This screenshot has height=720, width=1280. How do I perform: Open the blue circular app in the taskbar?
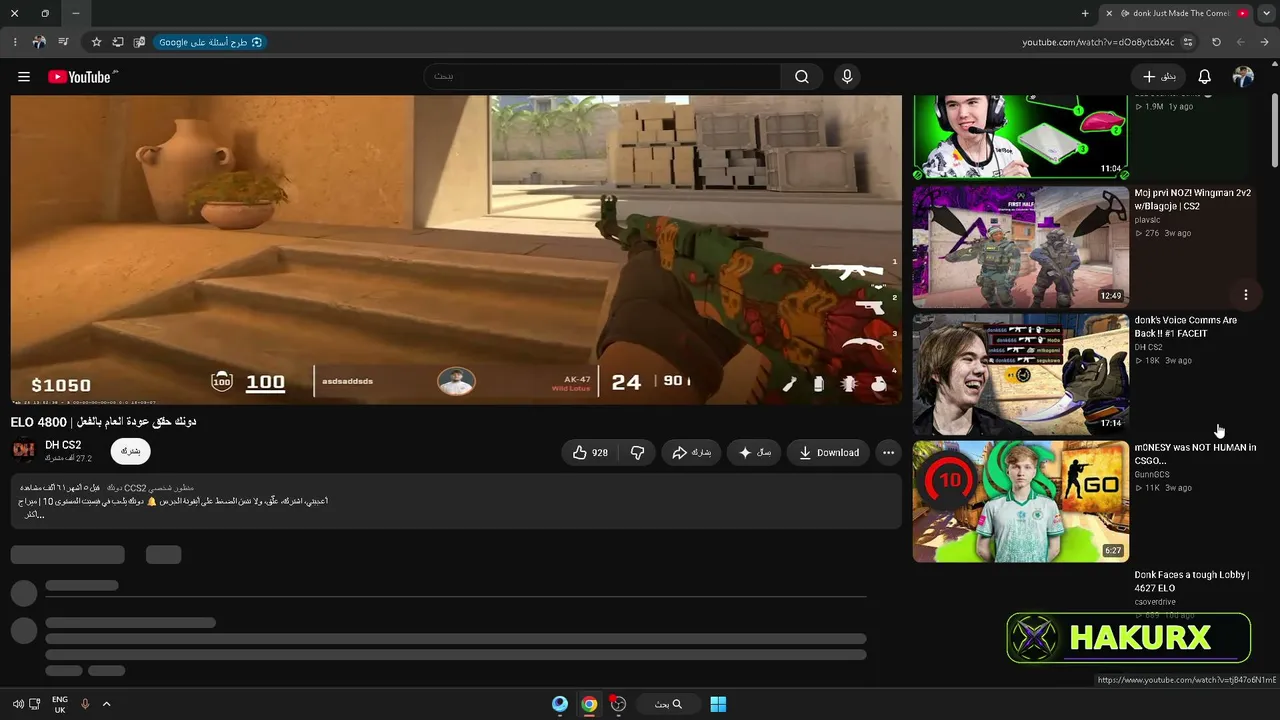coord(560,704)
